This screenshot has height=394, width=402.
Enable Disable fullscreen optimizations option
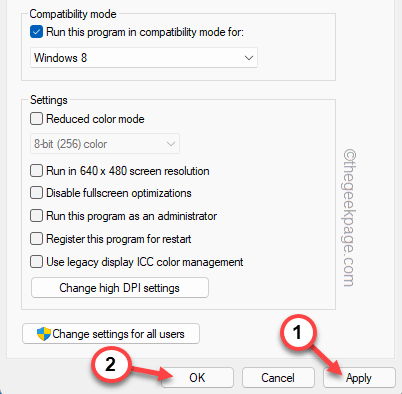[36, 193]
